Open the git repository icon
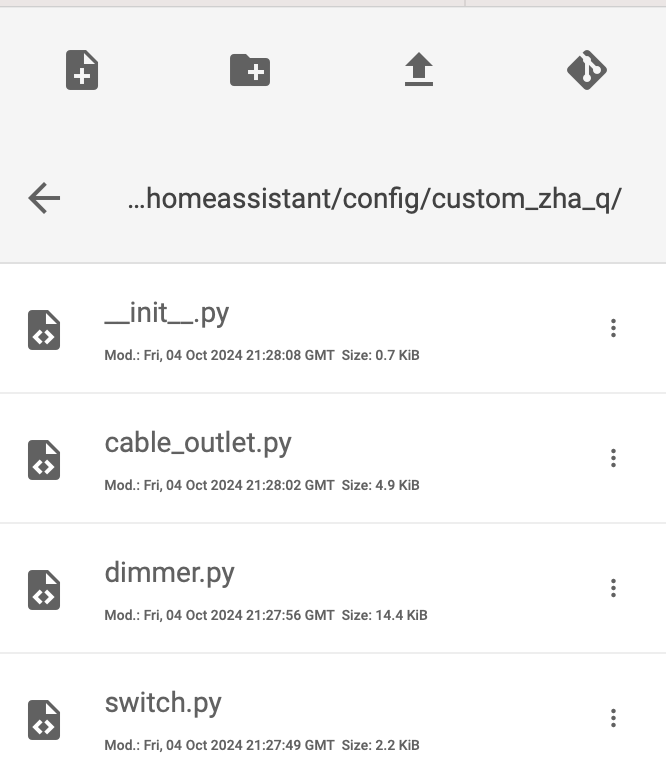 (587, 70)
